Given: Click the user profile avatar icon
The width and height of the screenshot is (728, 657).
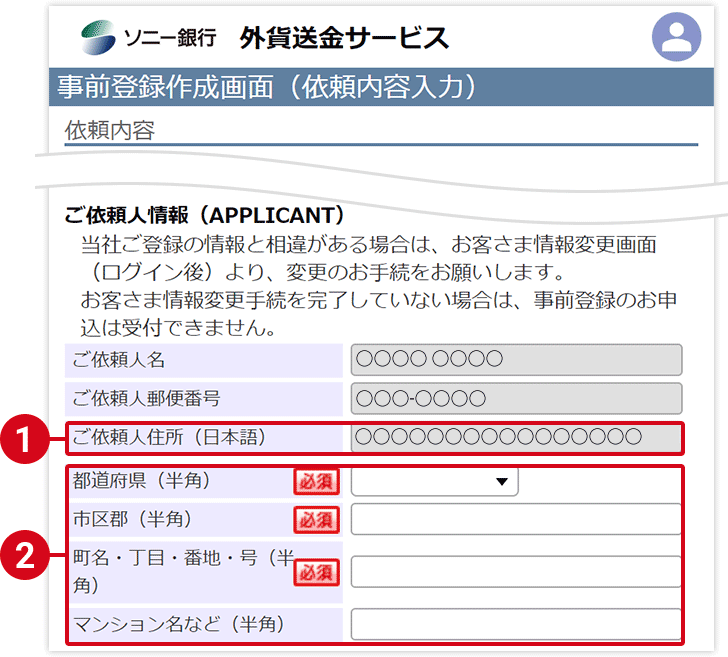Looking at the screenshot, I should point(677,38).
